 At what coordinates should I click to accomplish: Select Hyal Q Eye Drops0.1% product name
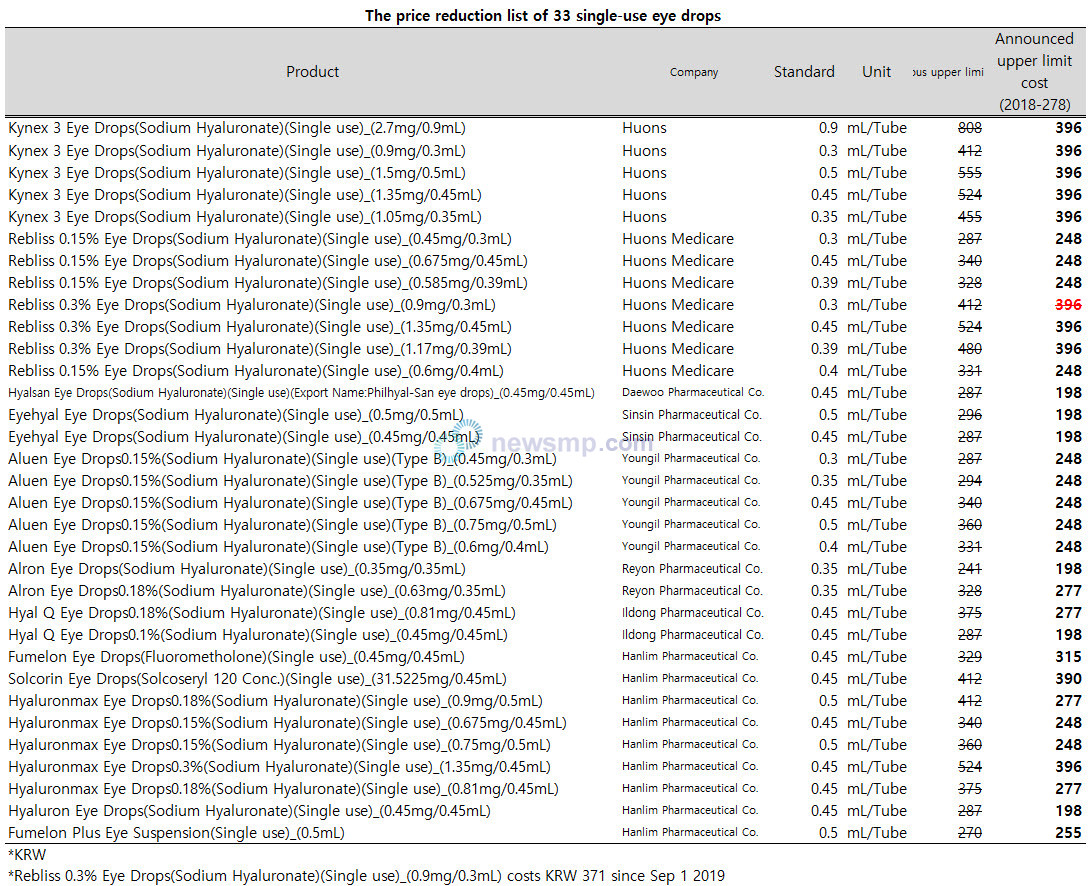[258, 635]
